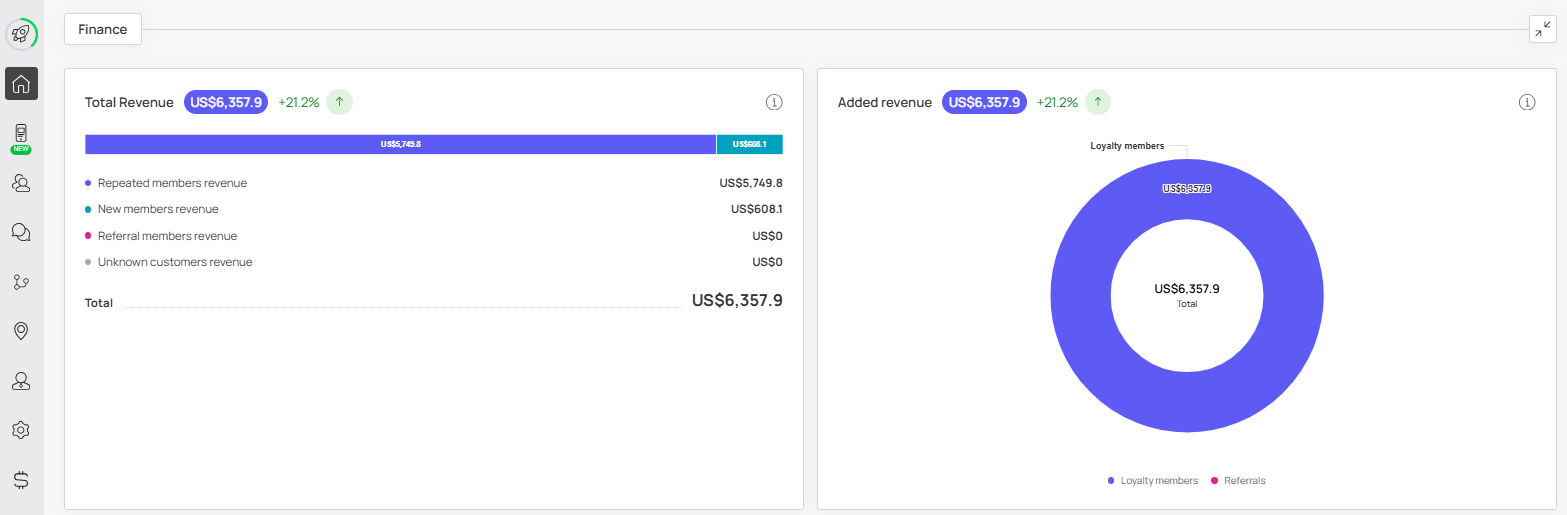Viewport: 1567px width, 515px height.
Task: Open the mobile device icon marked NEW
Action: click(x=21, y=135)
